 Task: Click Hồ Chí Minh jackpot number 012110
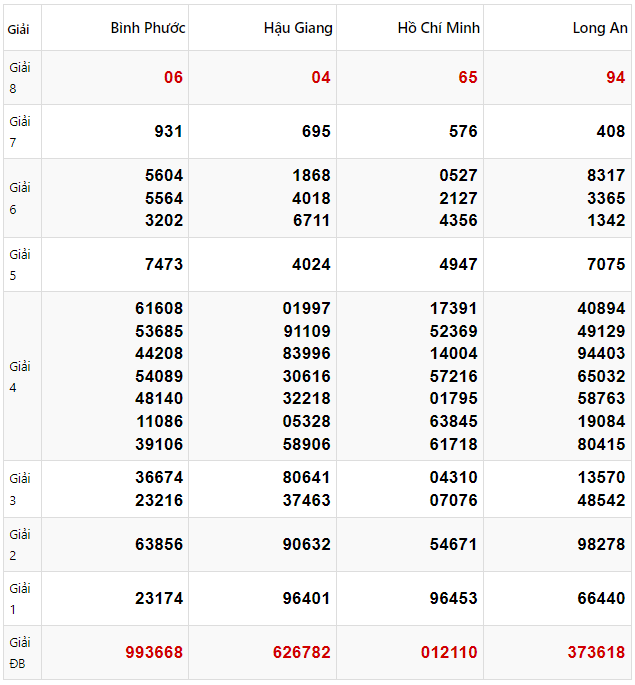(x=448, y=652)
